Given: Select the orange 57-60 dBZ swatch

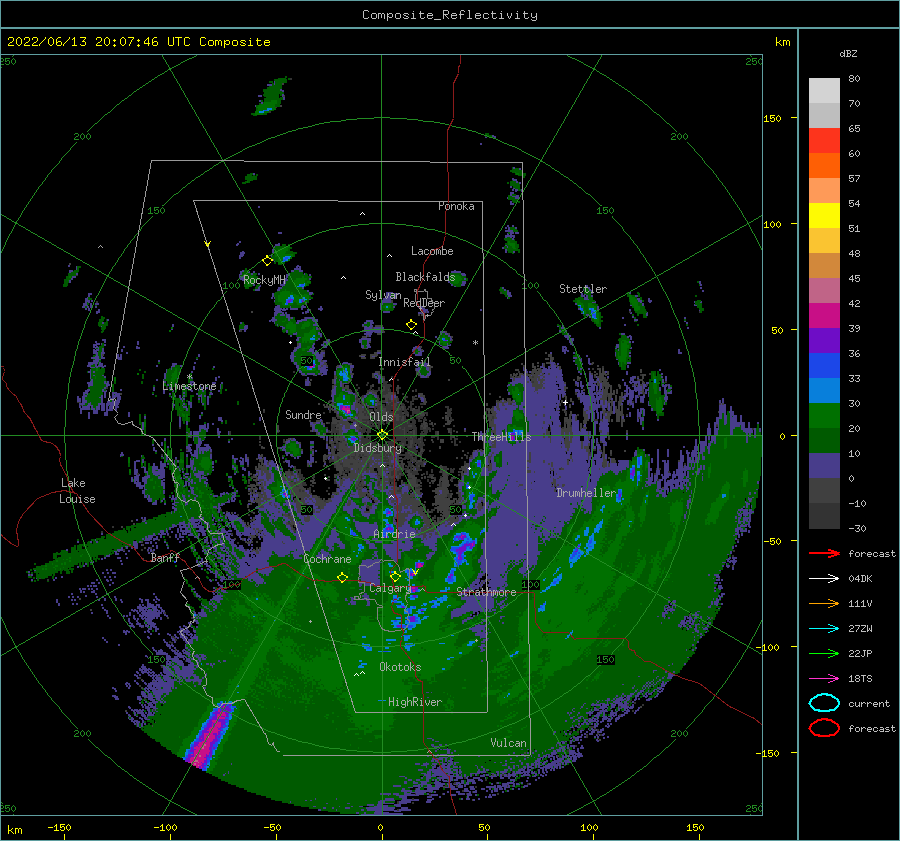Looking at the screenshot, I should point(824,166).
